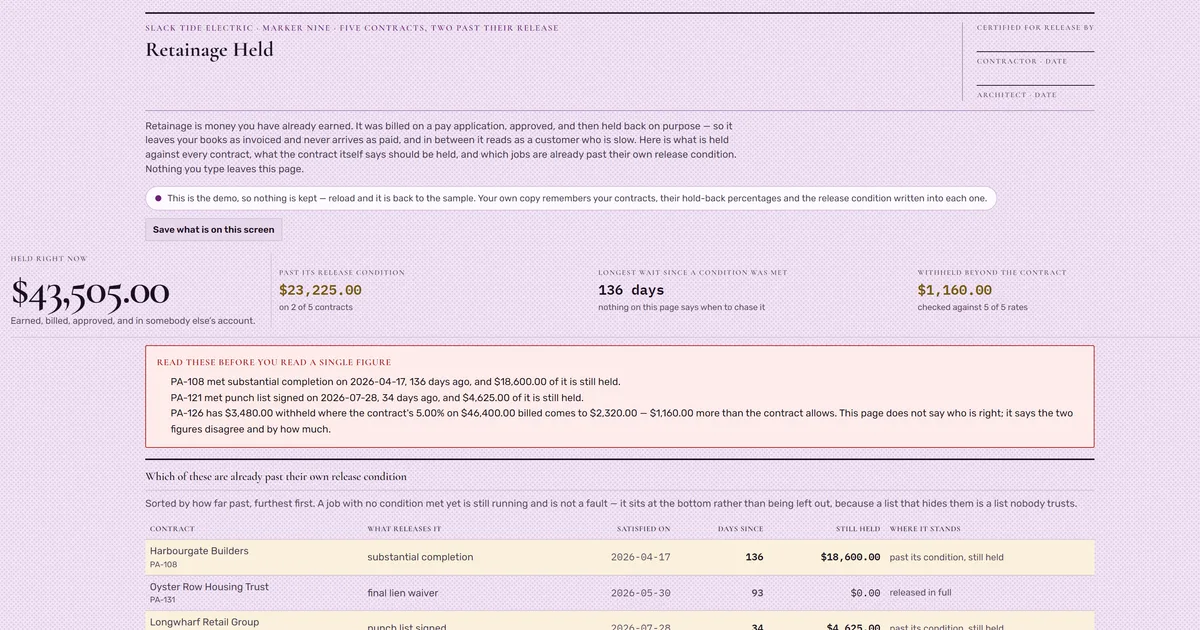Image resolution: width=1200 pixels, height=630 pixels.
Task: Click 'on 2 of 5 contracts' note
Action: click(316, 307)
